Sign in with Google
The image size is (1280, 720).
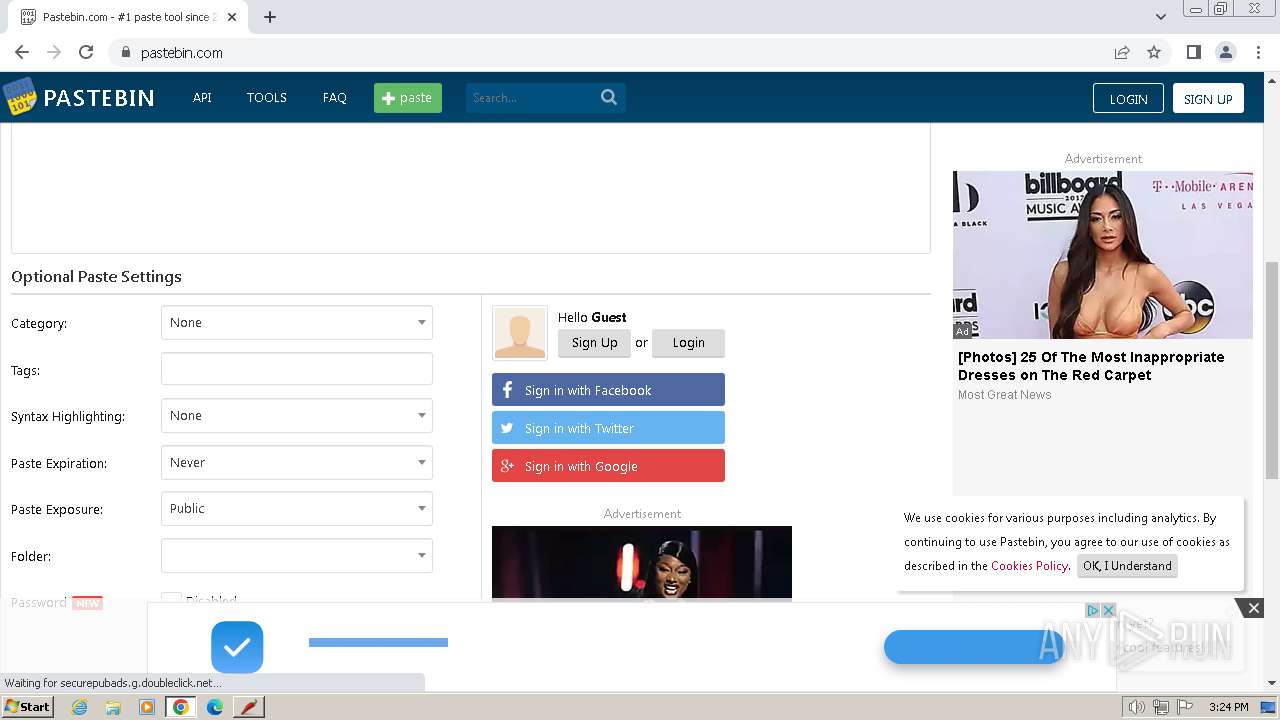[608, 466]
